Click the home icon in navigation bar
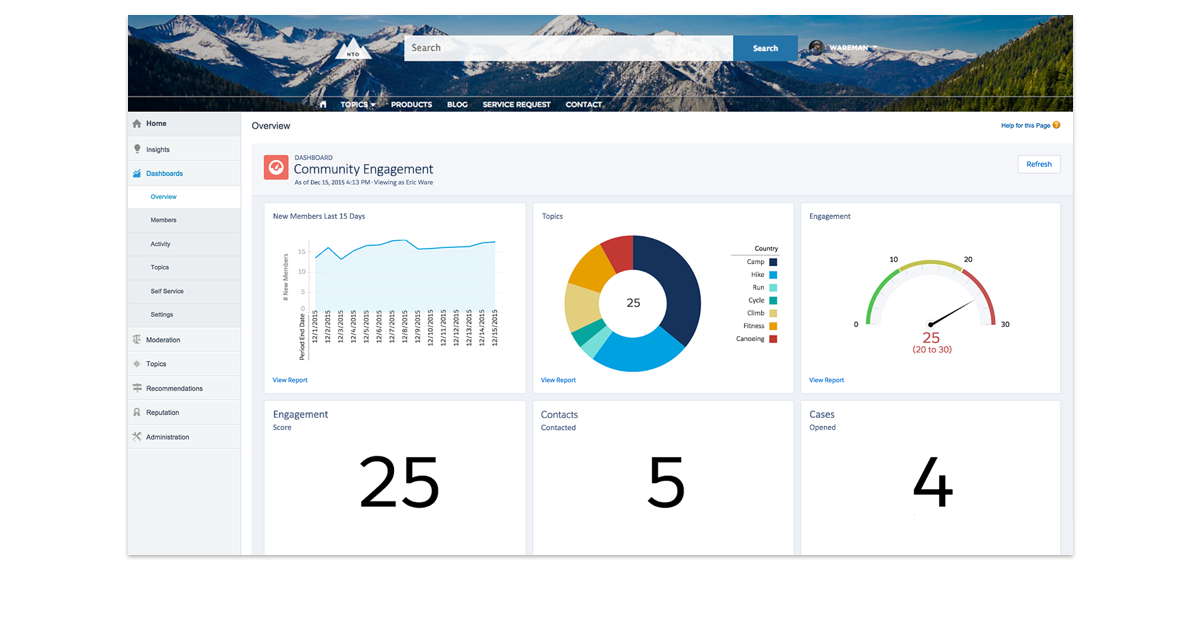The width and height of the screenshot is (1200, 640). pos(323,104)
